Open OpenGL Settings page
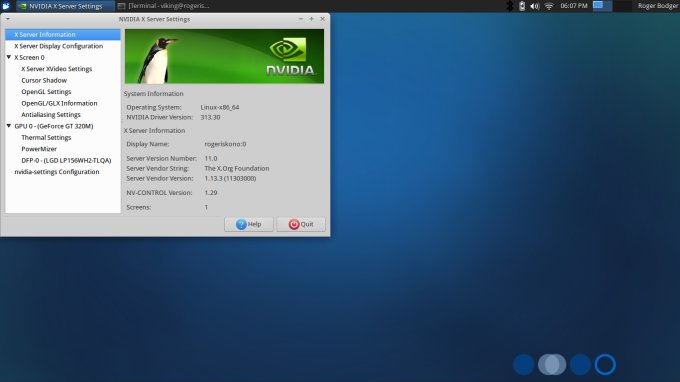Image resolution: width=680 pixels, height=382 pixels. coord(46,92)
